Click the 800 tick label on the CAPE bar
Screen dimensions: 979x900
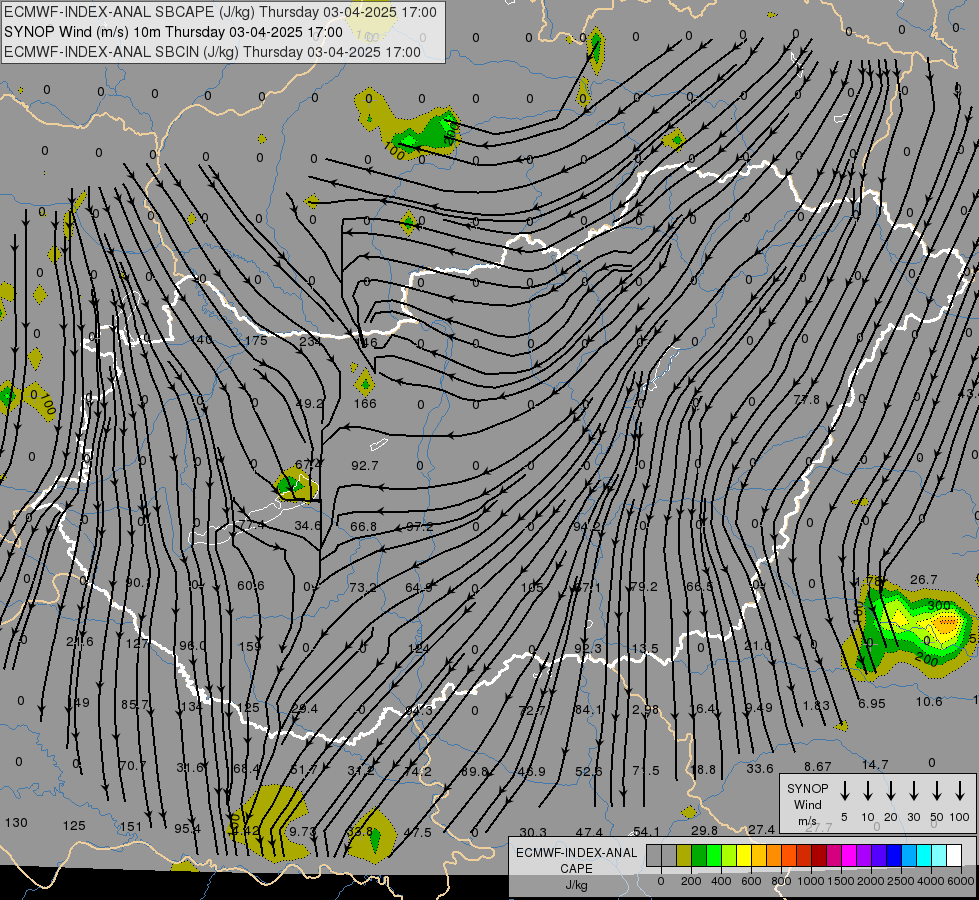[781, 881]
